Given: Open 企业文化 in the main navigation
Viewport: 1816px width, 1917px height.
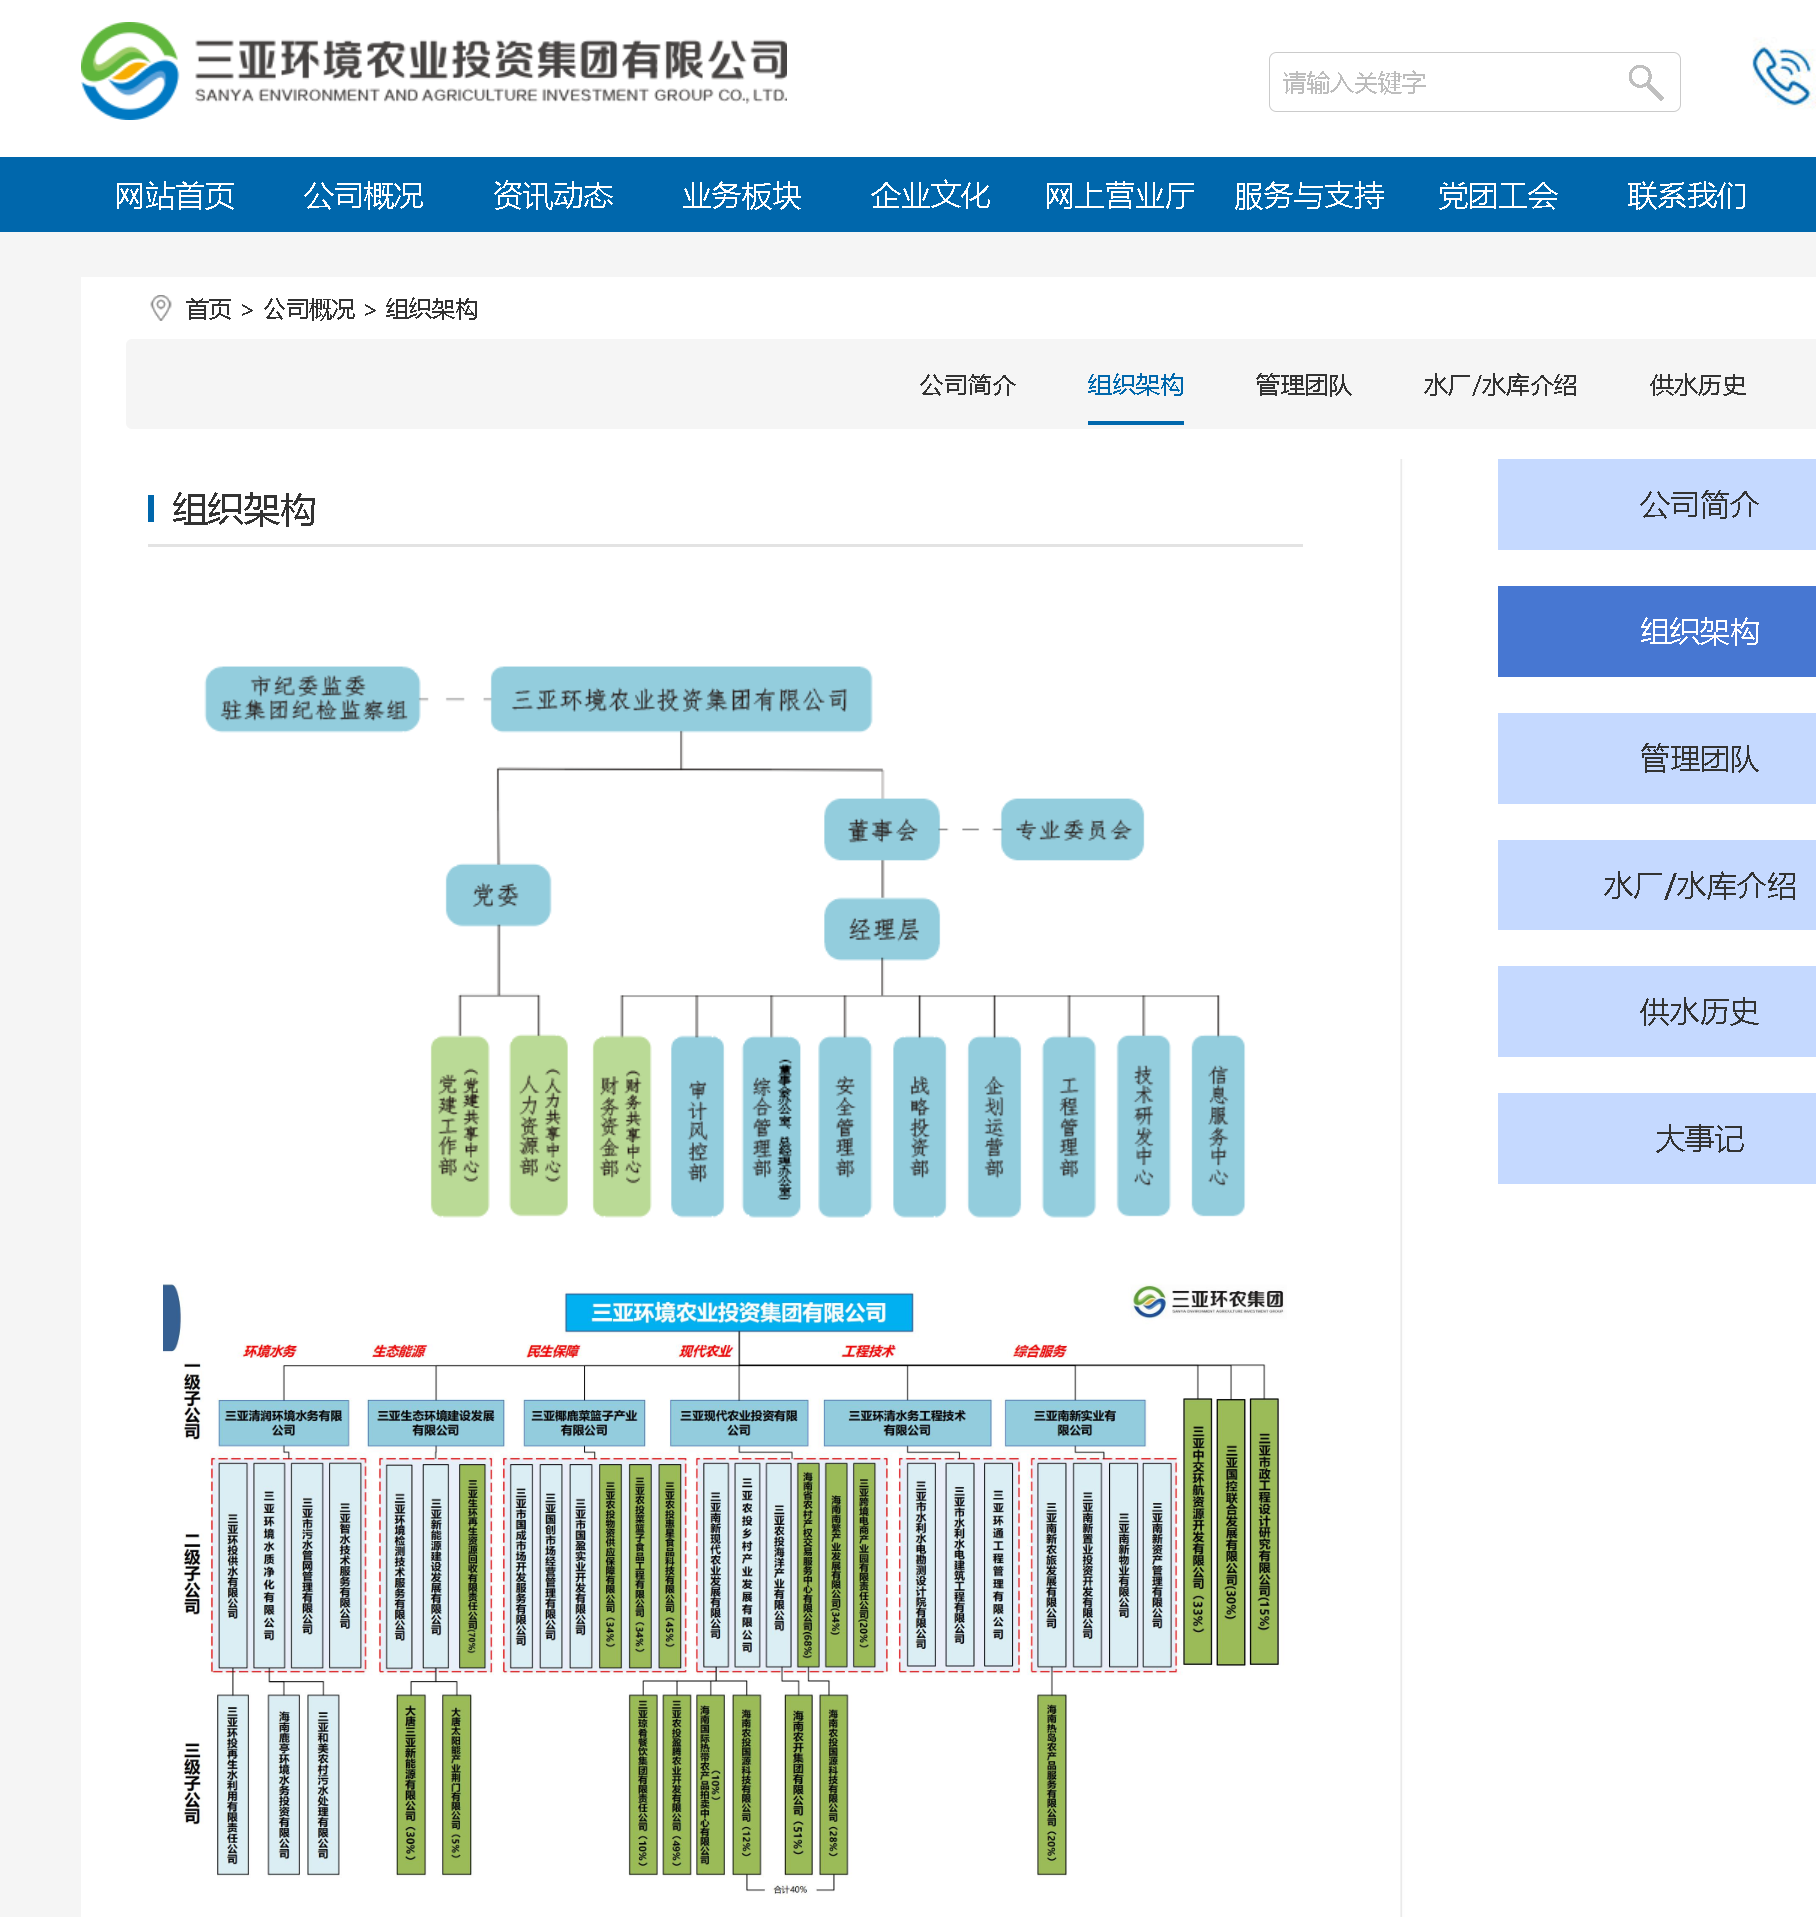Looking at the screenshot, I should pos(931,195).
